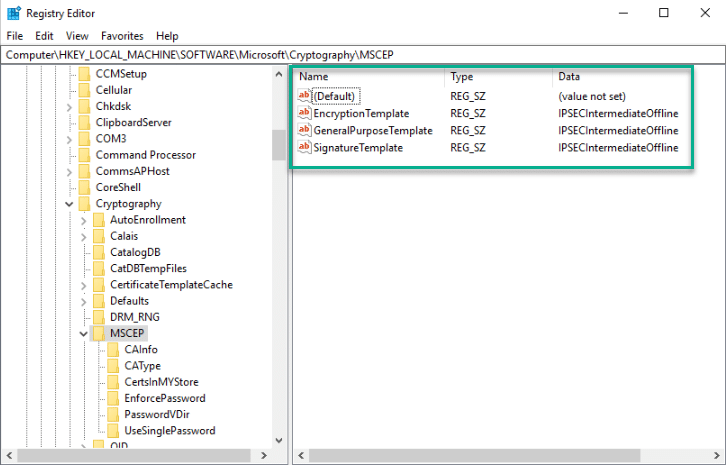This screenshot has width=726, height=465.
Task: Select the EnforcePassword key
Action: 165,398
